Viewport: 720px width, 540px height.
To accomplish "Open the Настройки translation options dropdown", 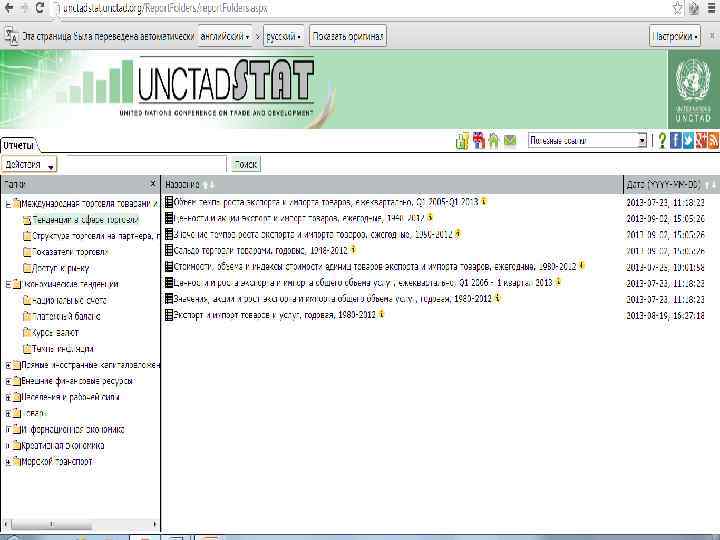I will 675,36.
